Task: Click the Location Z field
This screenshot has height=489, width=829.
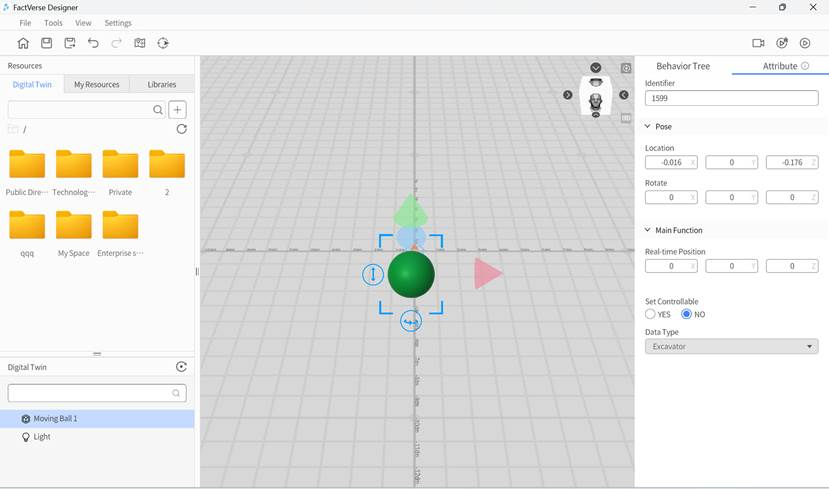Action: pyautogui.click(x=792, y=163)
